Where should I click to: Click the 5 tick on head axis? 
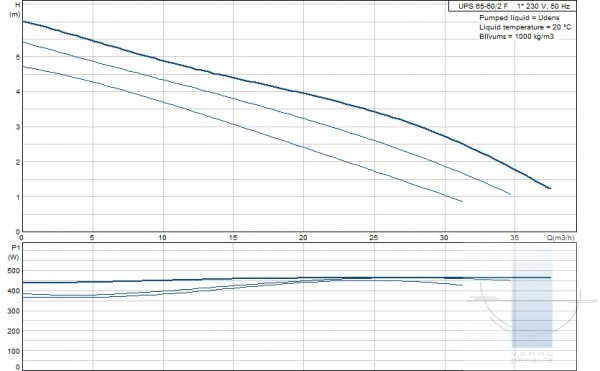point(18,57)
